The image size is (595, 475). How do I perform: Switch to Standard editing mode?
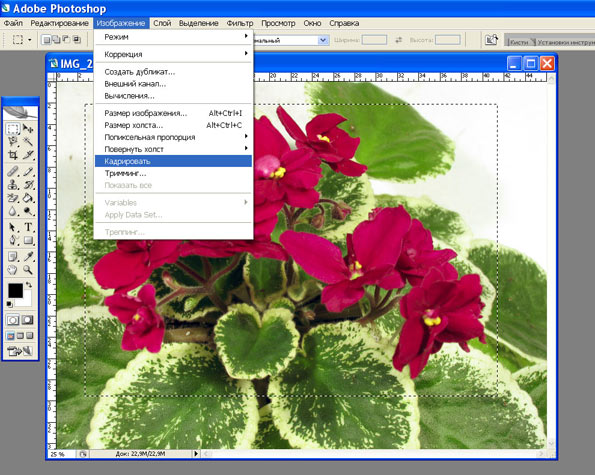[13, 320]
